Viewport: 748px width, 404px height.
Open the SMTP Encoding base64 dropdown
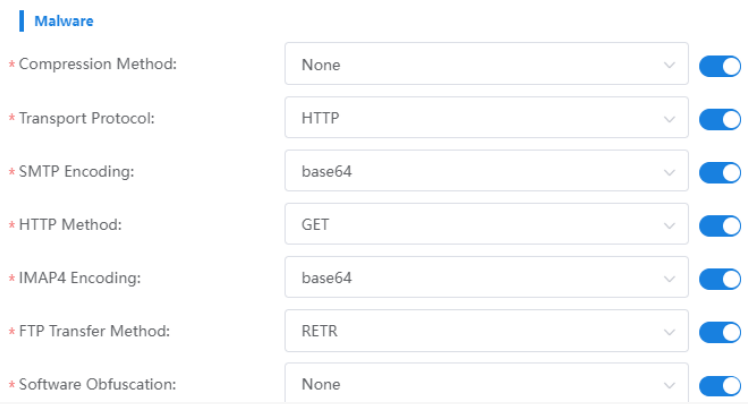click(486, 171)
